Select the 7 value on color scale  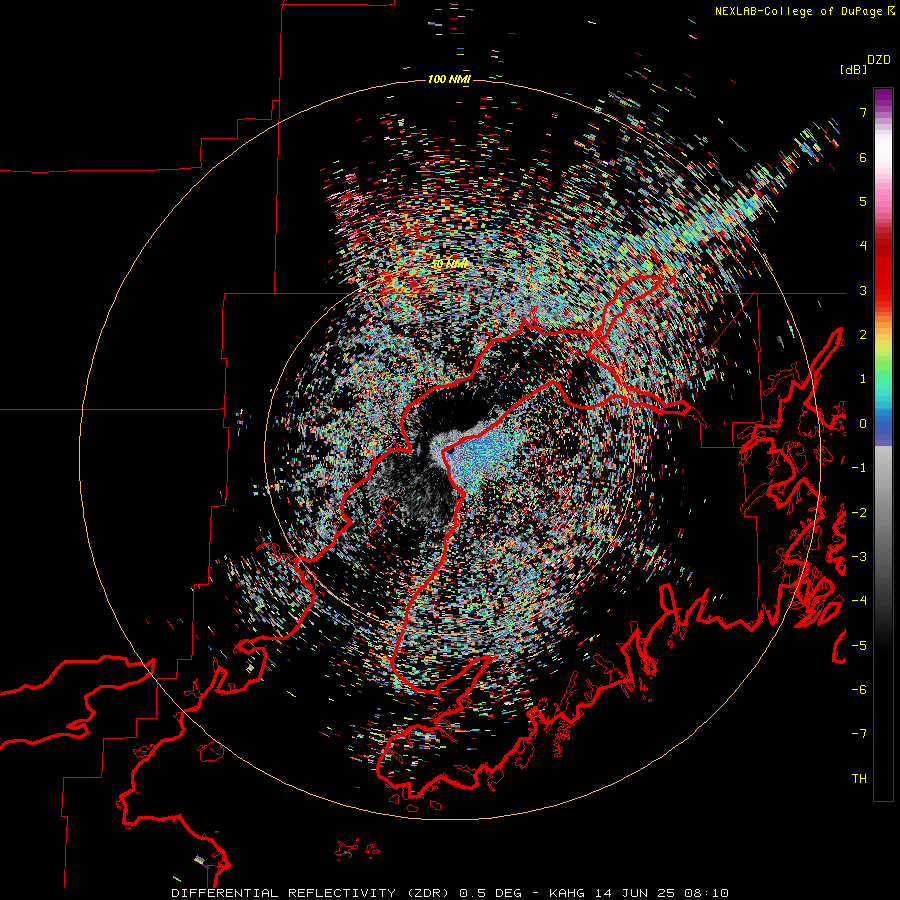coord(863,112)
